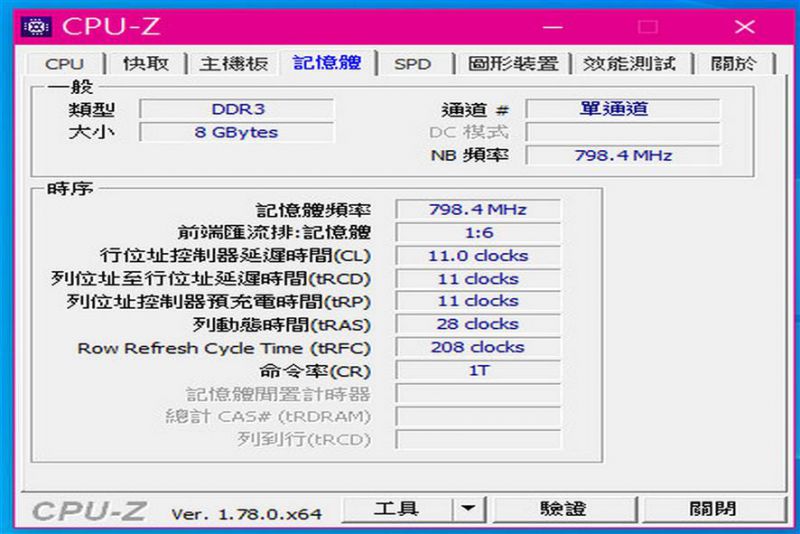Close the CPU-Z window with X
800x534 pixels.
click(x=744, y=27)
